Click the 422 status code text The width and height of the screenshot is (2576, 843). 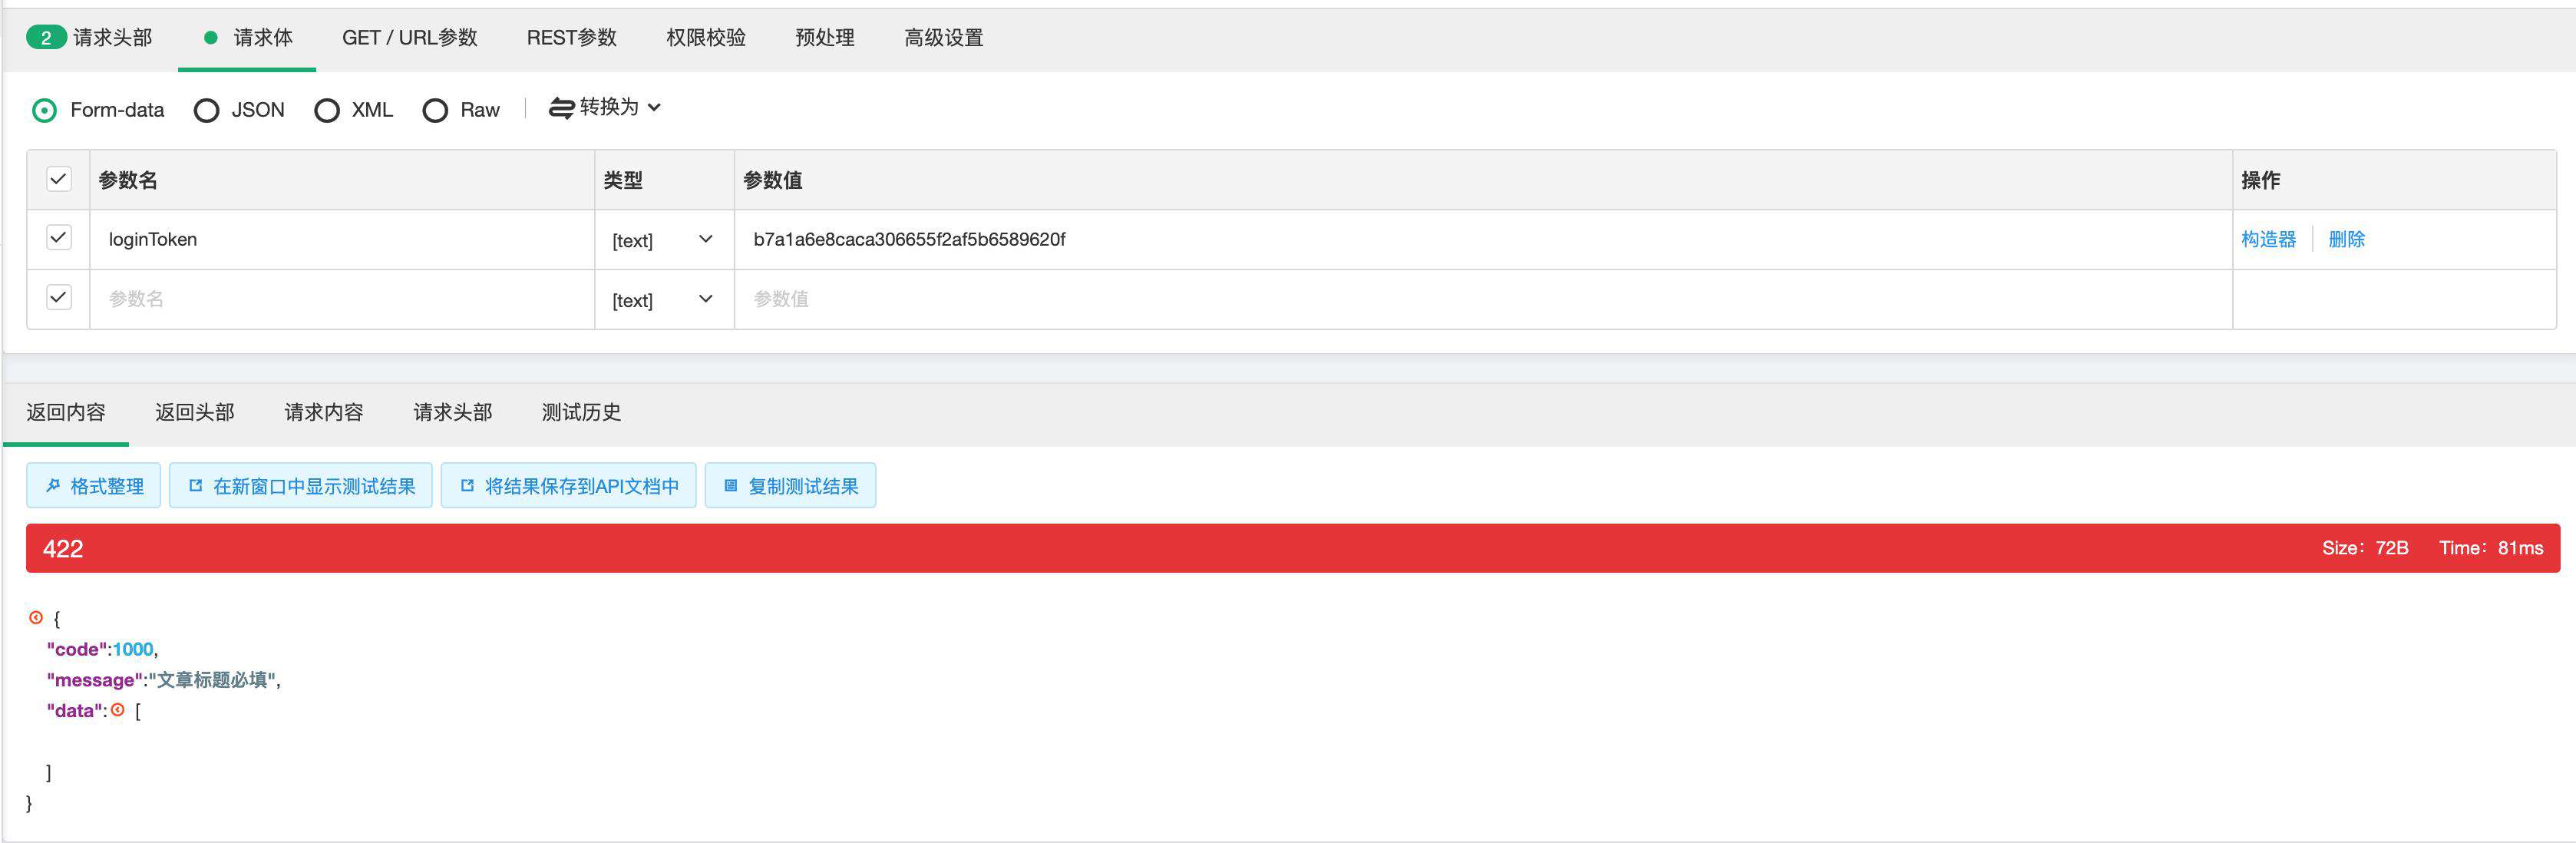(63, 549)
